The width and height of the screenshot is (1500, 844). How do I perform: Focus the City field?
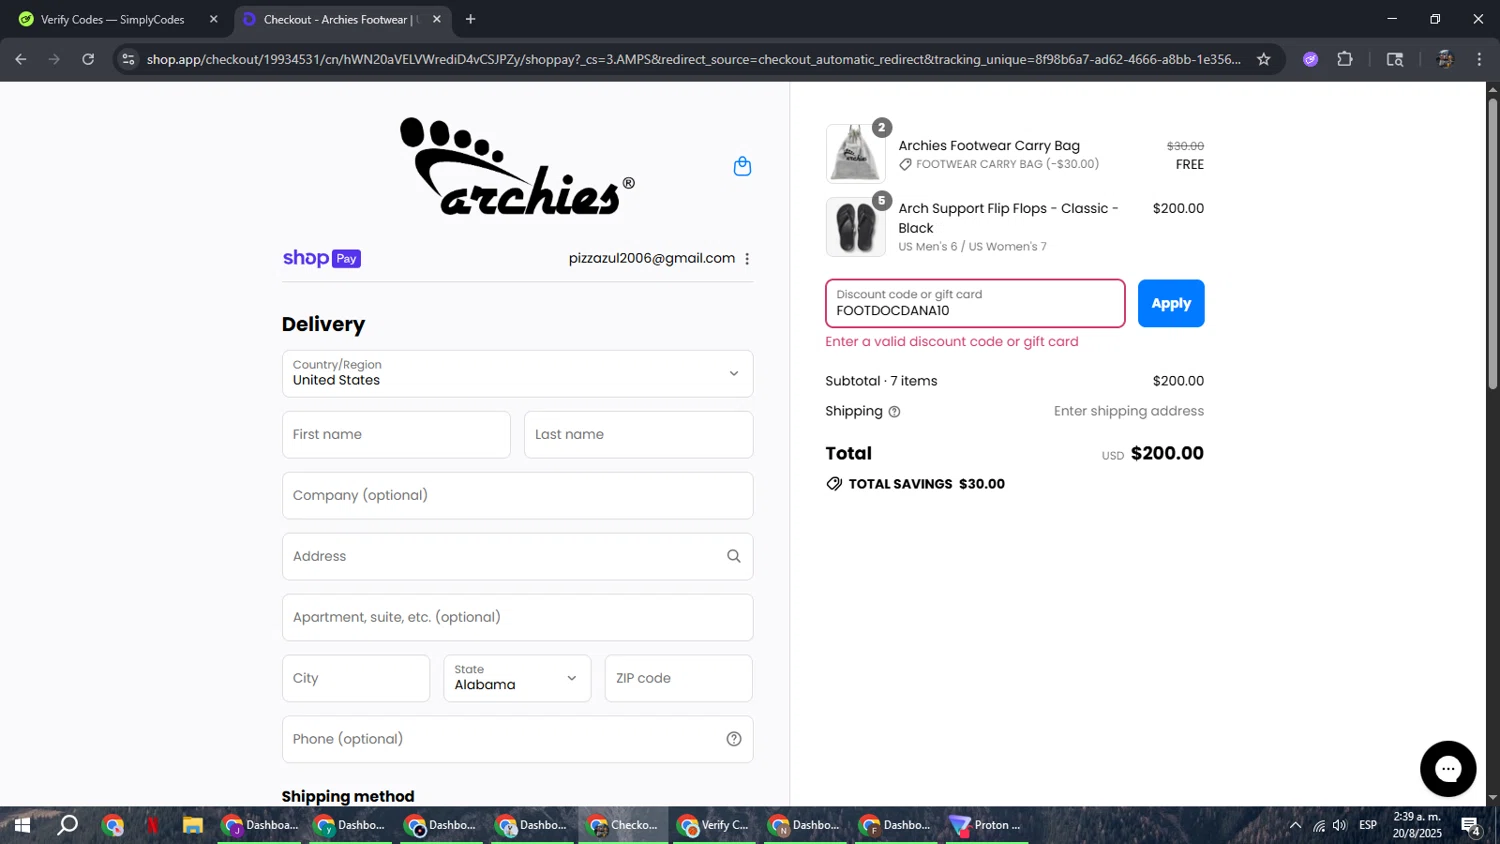(x=356, y=678)
